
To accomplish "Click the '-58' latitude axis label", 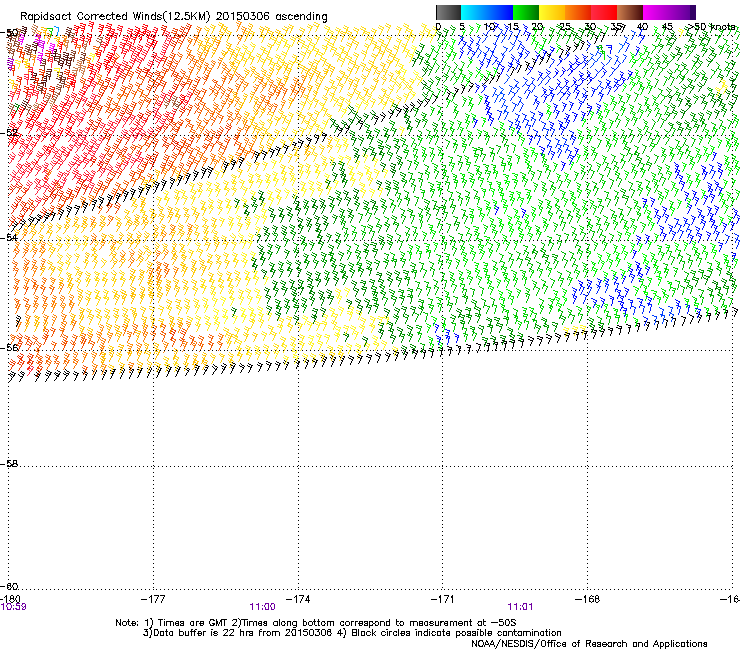I will pos(10,464).
